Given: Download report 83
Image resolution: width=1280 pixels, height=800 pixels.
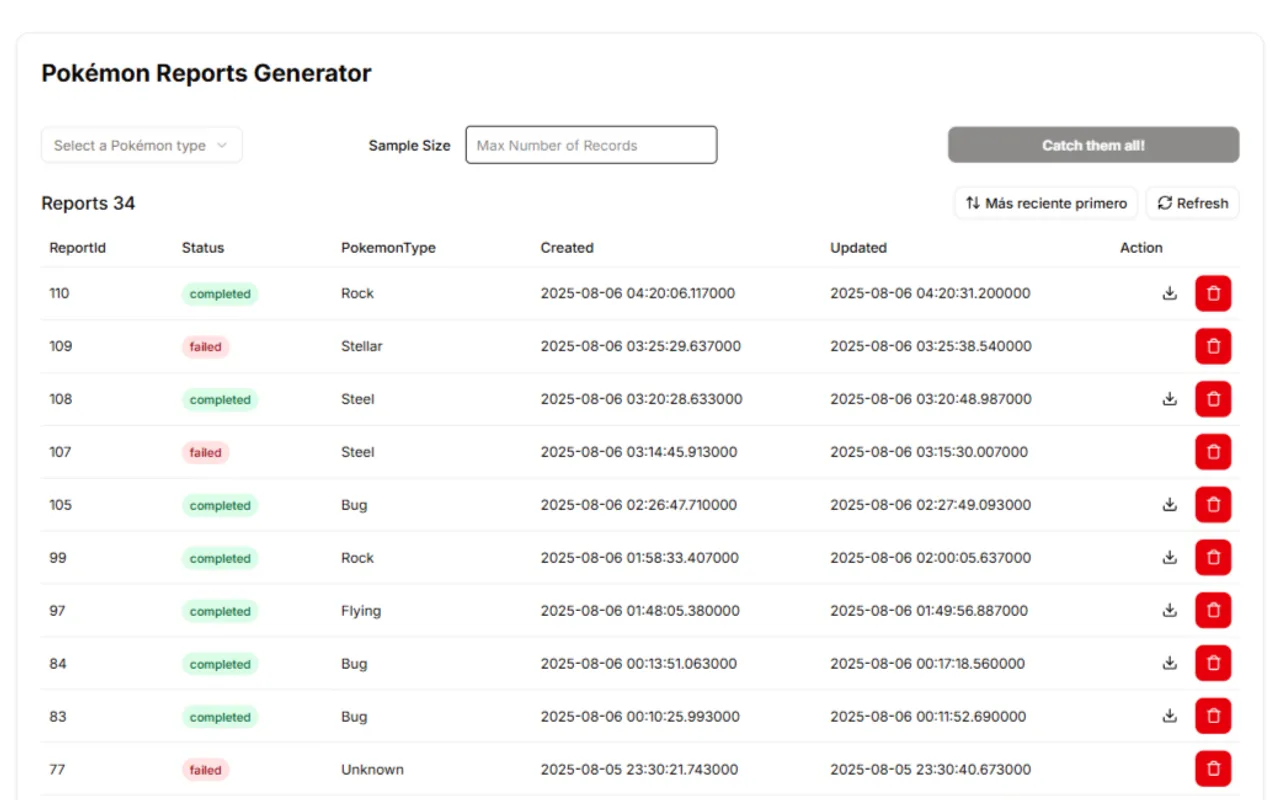Looking at the screenshot, I should point(1169,716).
